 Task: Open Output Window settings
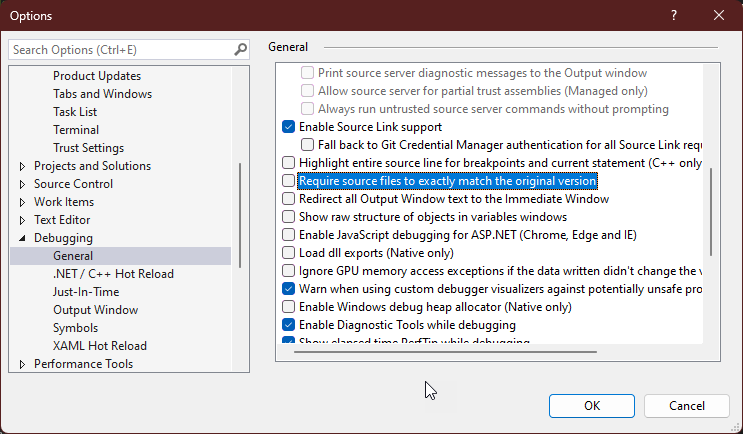point(95,310)
